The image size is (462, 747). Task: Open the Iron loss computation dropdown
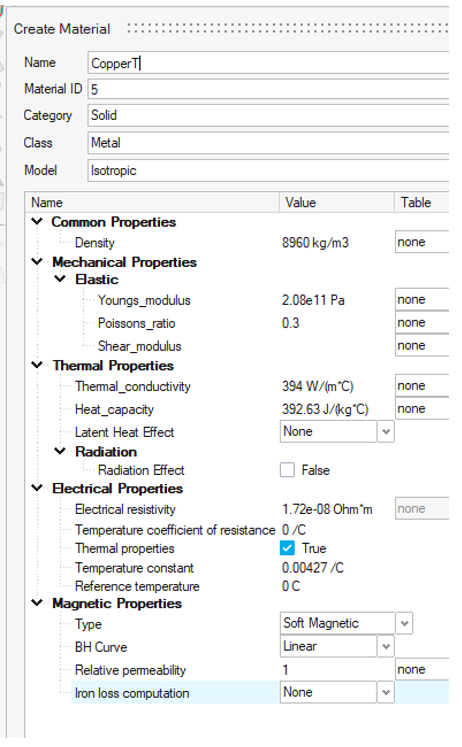click(385, 692)
